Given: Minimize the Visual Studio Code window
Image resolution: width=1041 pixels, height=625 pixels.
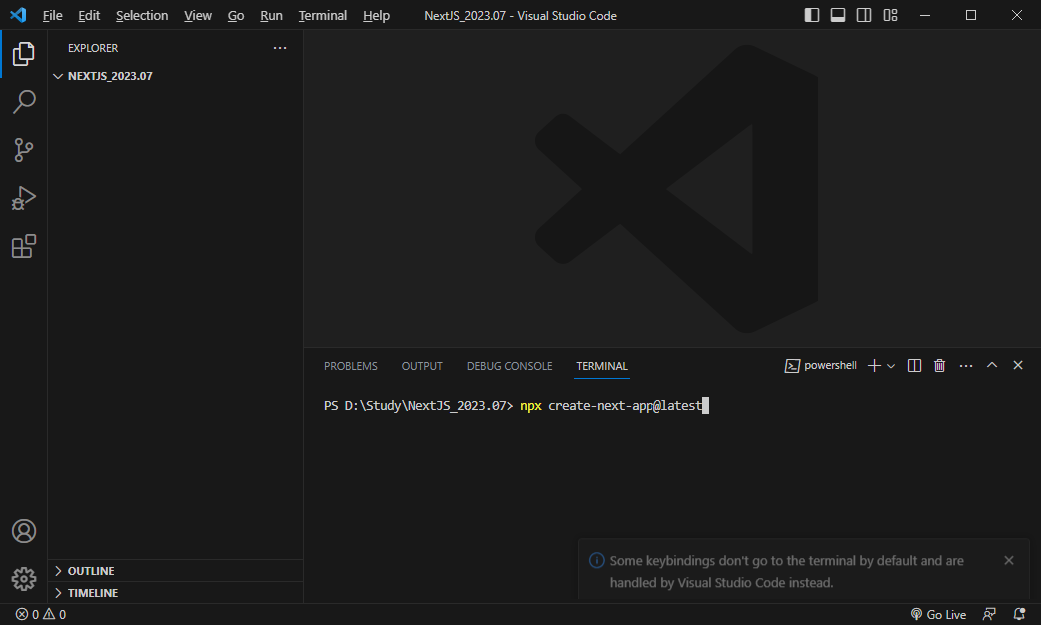Looking at the screenshot, I should 925,15.
